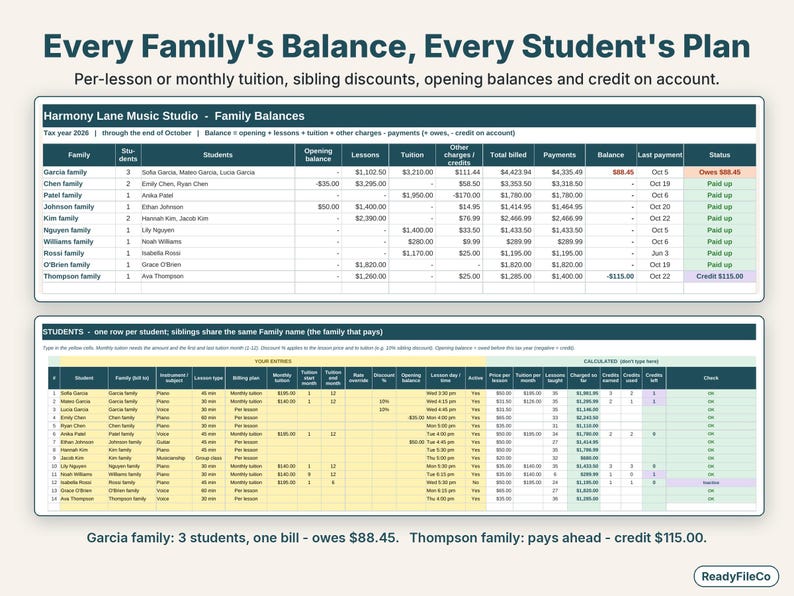Select the "Musicianship" instrument cell

point(174,458)
